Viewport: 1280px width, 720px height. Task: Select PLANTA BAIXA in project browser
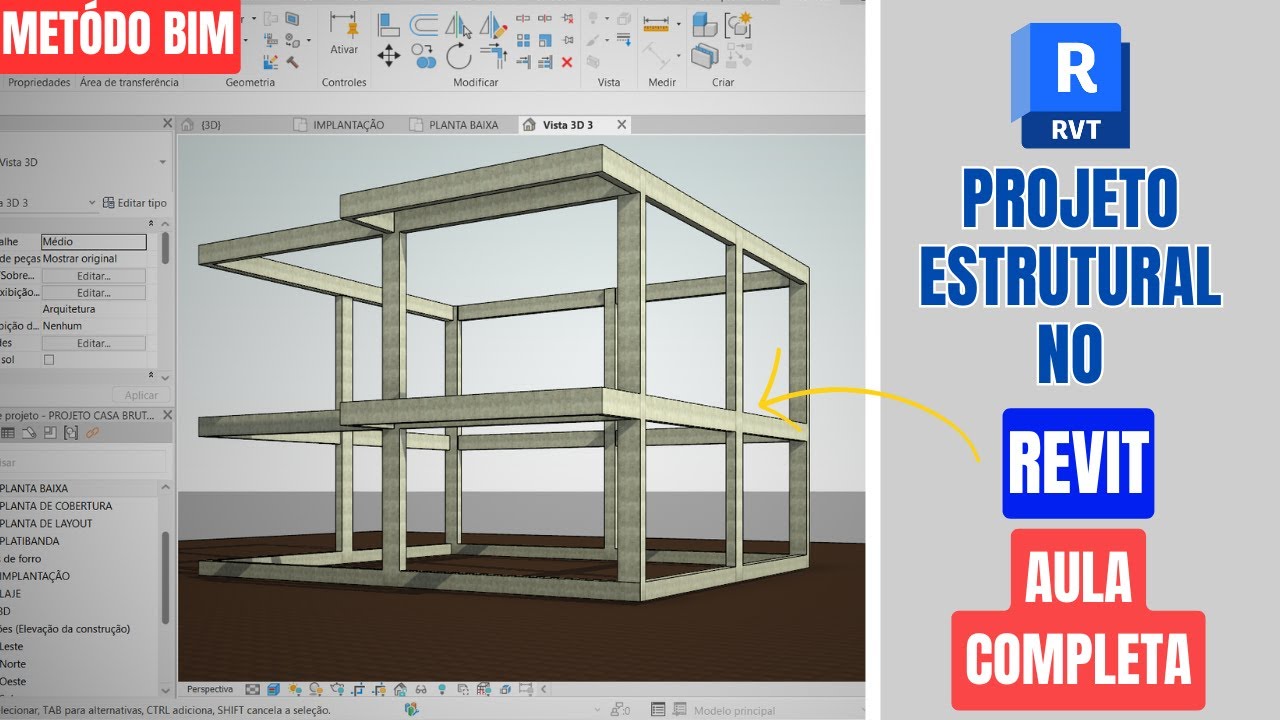click(35, 488)
